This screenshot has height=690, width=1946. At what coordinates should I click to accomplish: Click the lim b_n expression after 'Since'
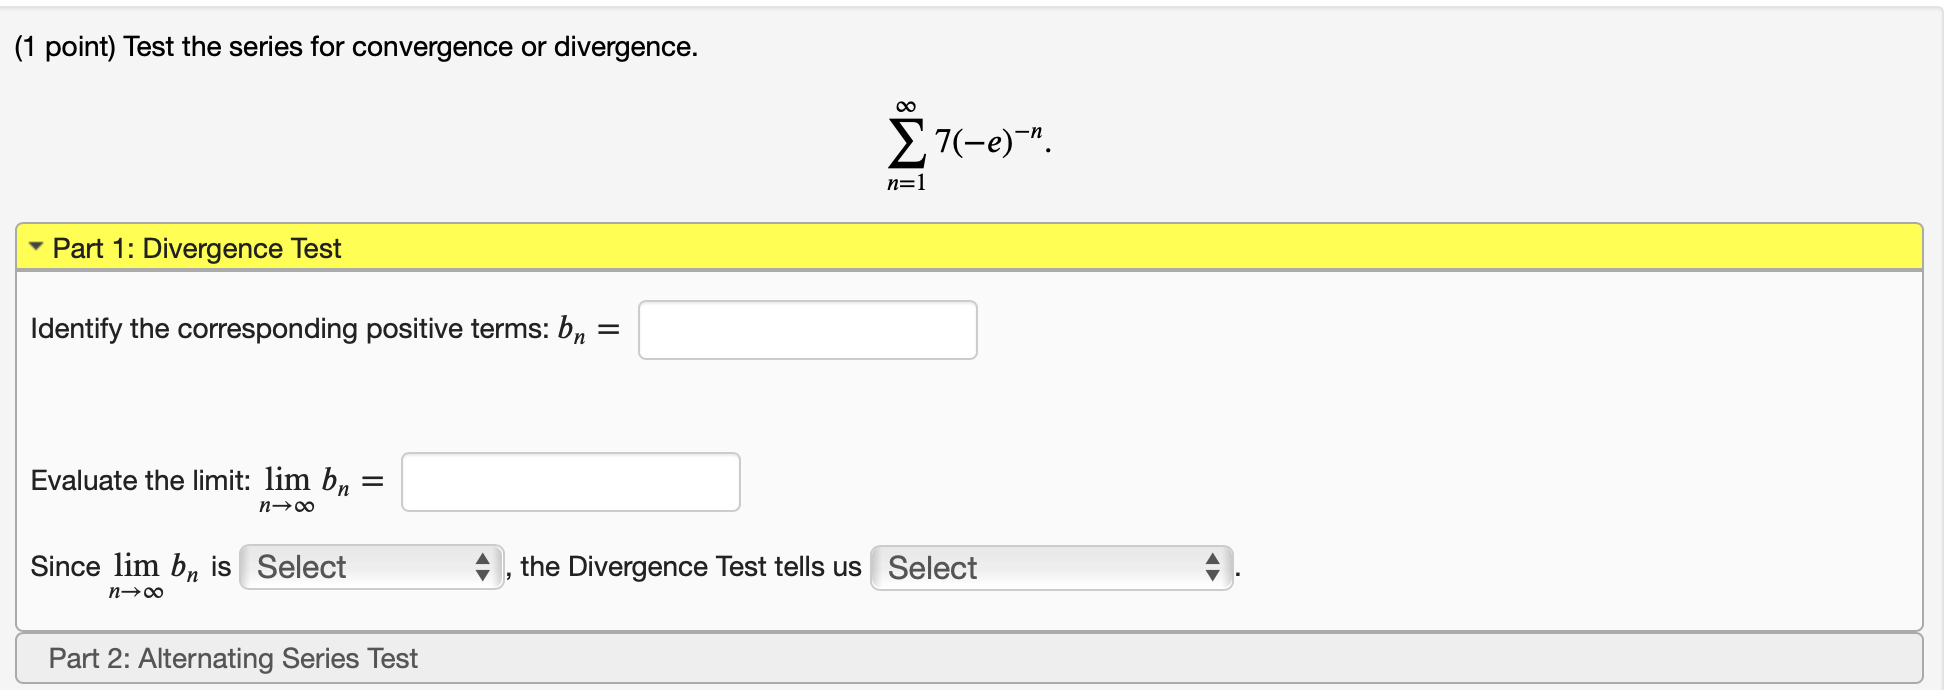tap(155, 571)
